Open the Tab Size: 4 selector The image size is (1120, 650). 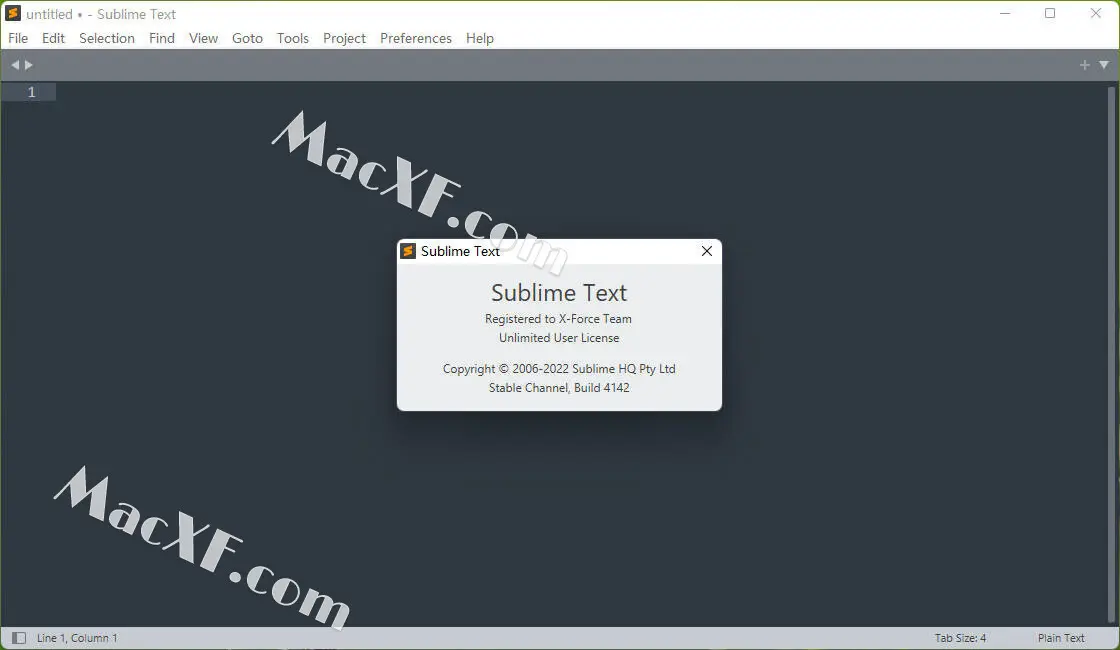pyautogui.click(x=960, y=638)
